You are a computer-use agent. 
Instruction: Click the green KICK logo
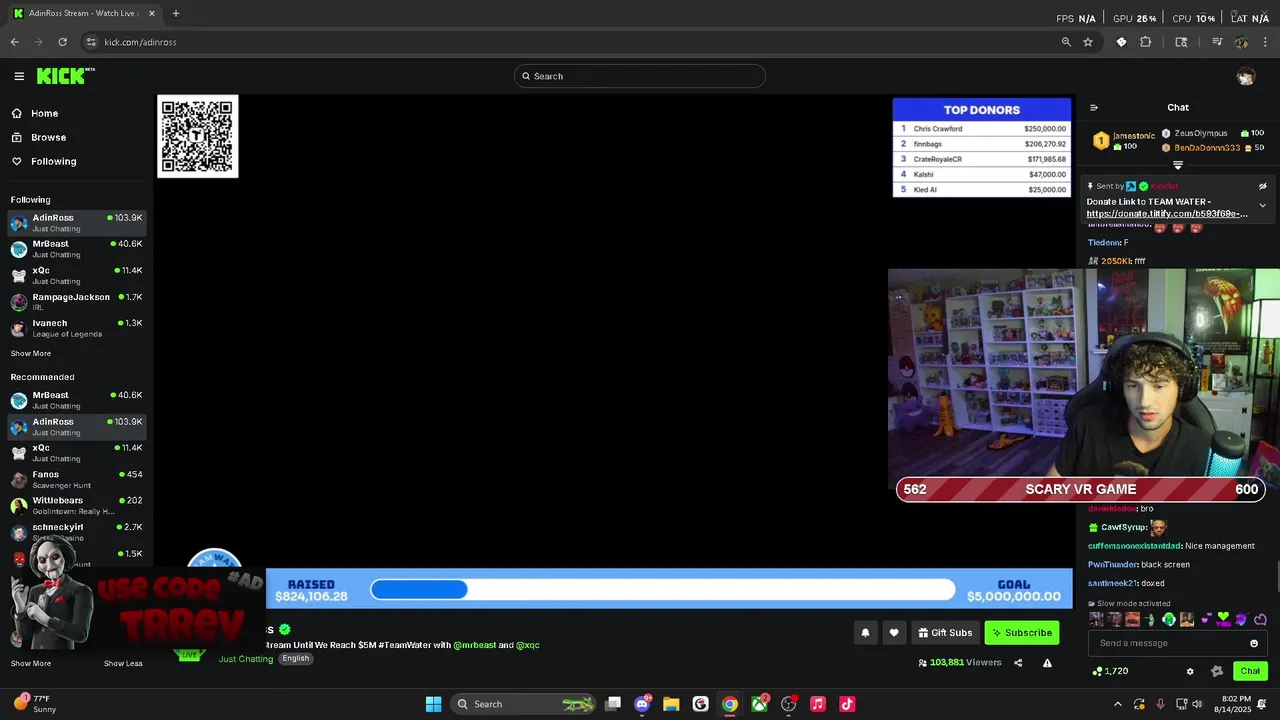65,76
